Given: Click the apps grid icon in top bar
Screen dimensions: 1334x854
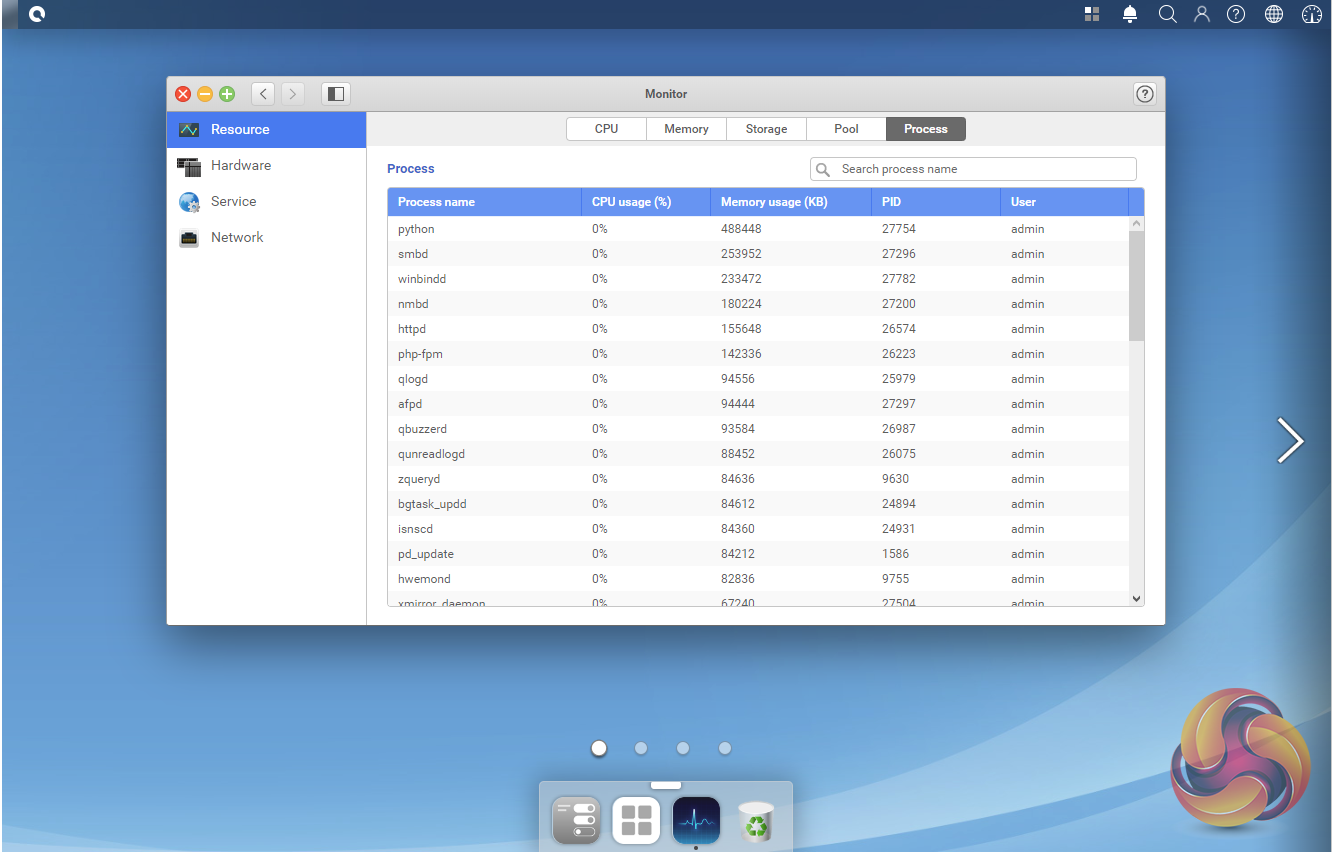Looking at the screenshot, I should (x=1092, y=14).
